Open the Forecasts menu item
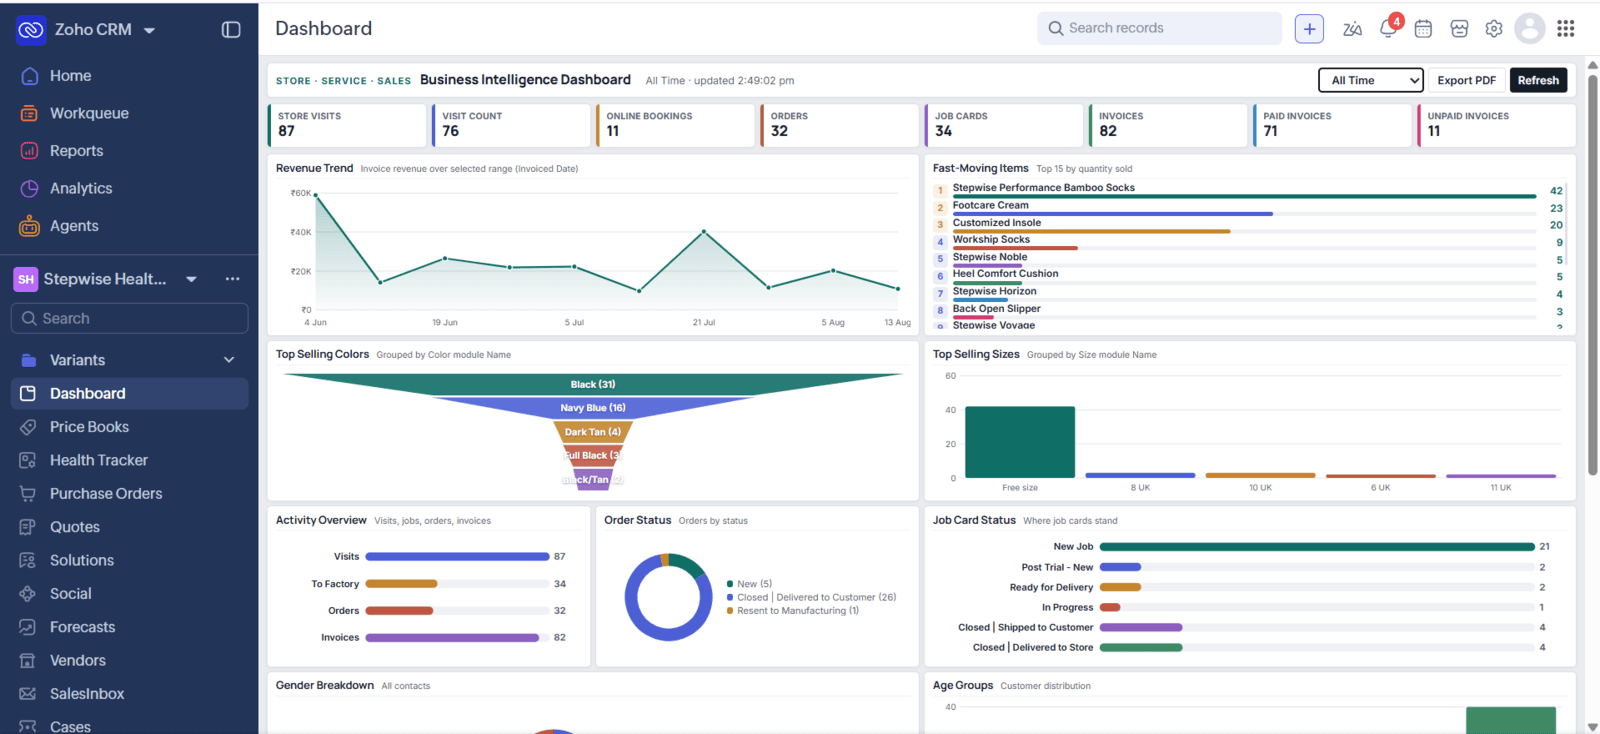Screen dimensions: 1600x734 pyautogui.click(x=130, y=627)
